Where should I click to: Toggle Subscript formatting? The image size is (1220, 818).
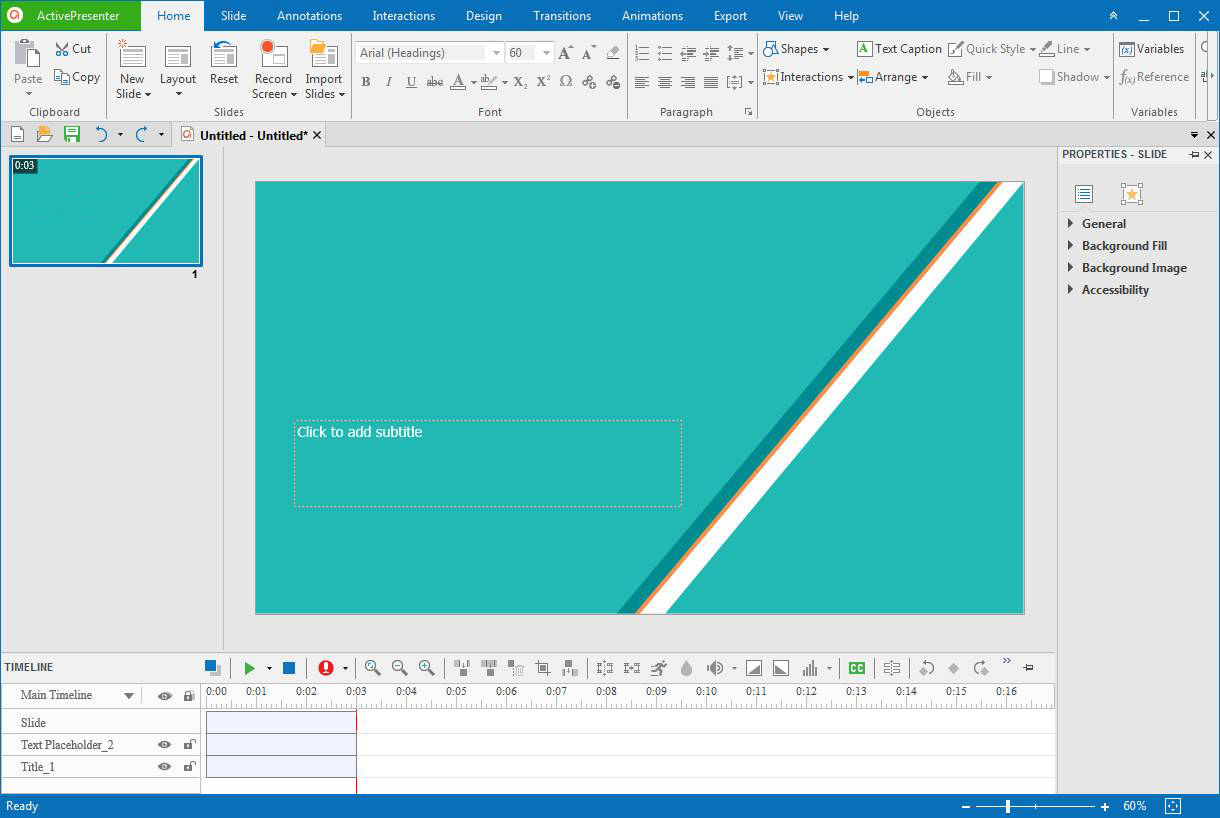(x=520, y=82)
